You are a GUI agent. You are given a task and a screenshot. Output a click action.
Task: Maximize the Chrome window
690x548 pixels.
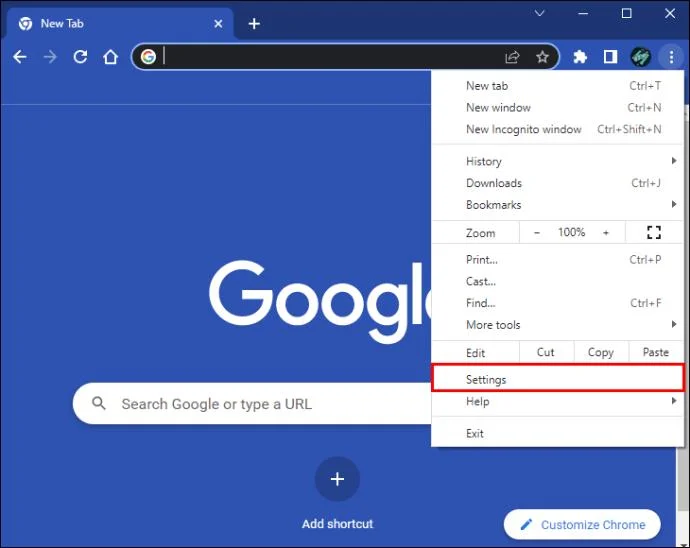pos(627,13)
